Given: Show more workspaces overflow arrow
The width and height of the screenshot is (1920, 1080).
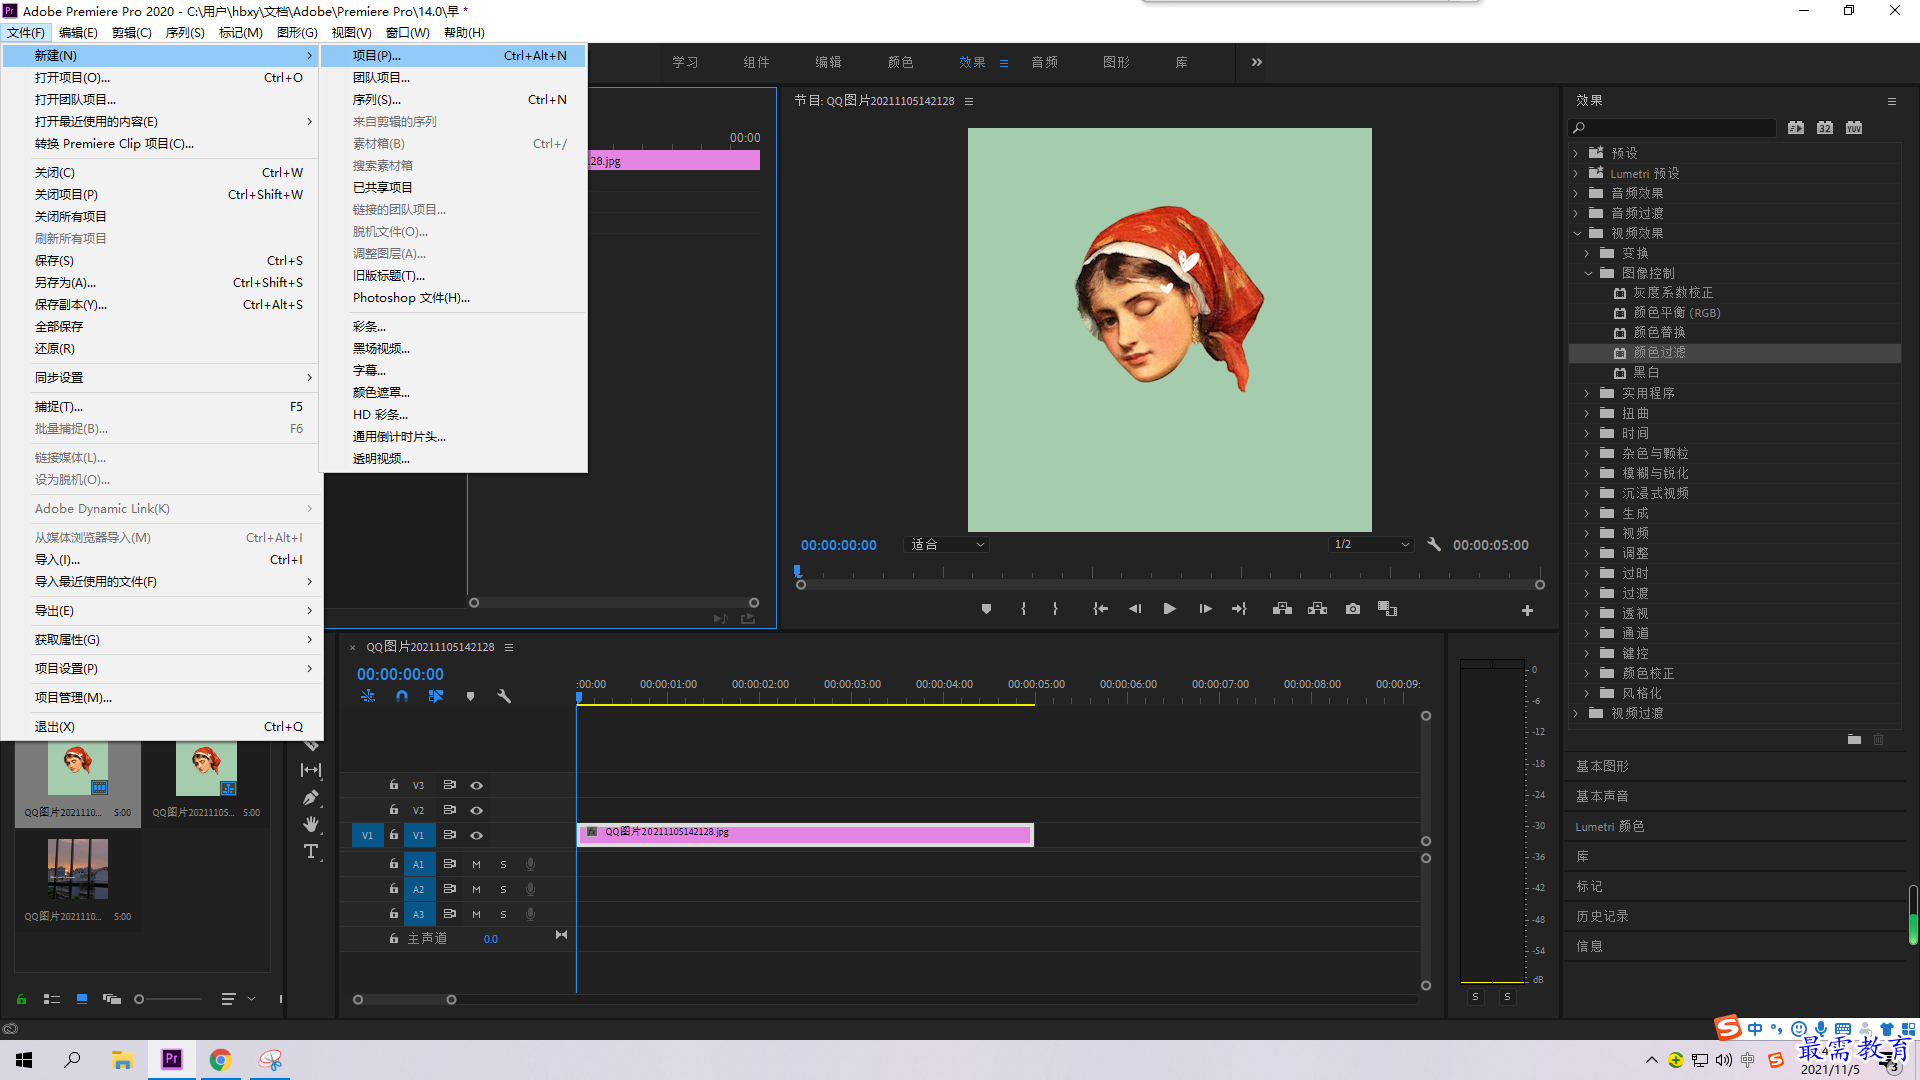Looking at the screenshot, I should 1257,62.
